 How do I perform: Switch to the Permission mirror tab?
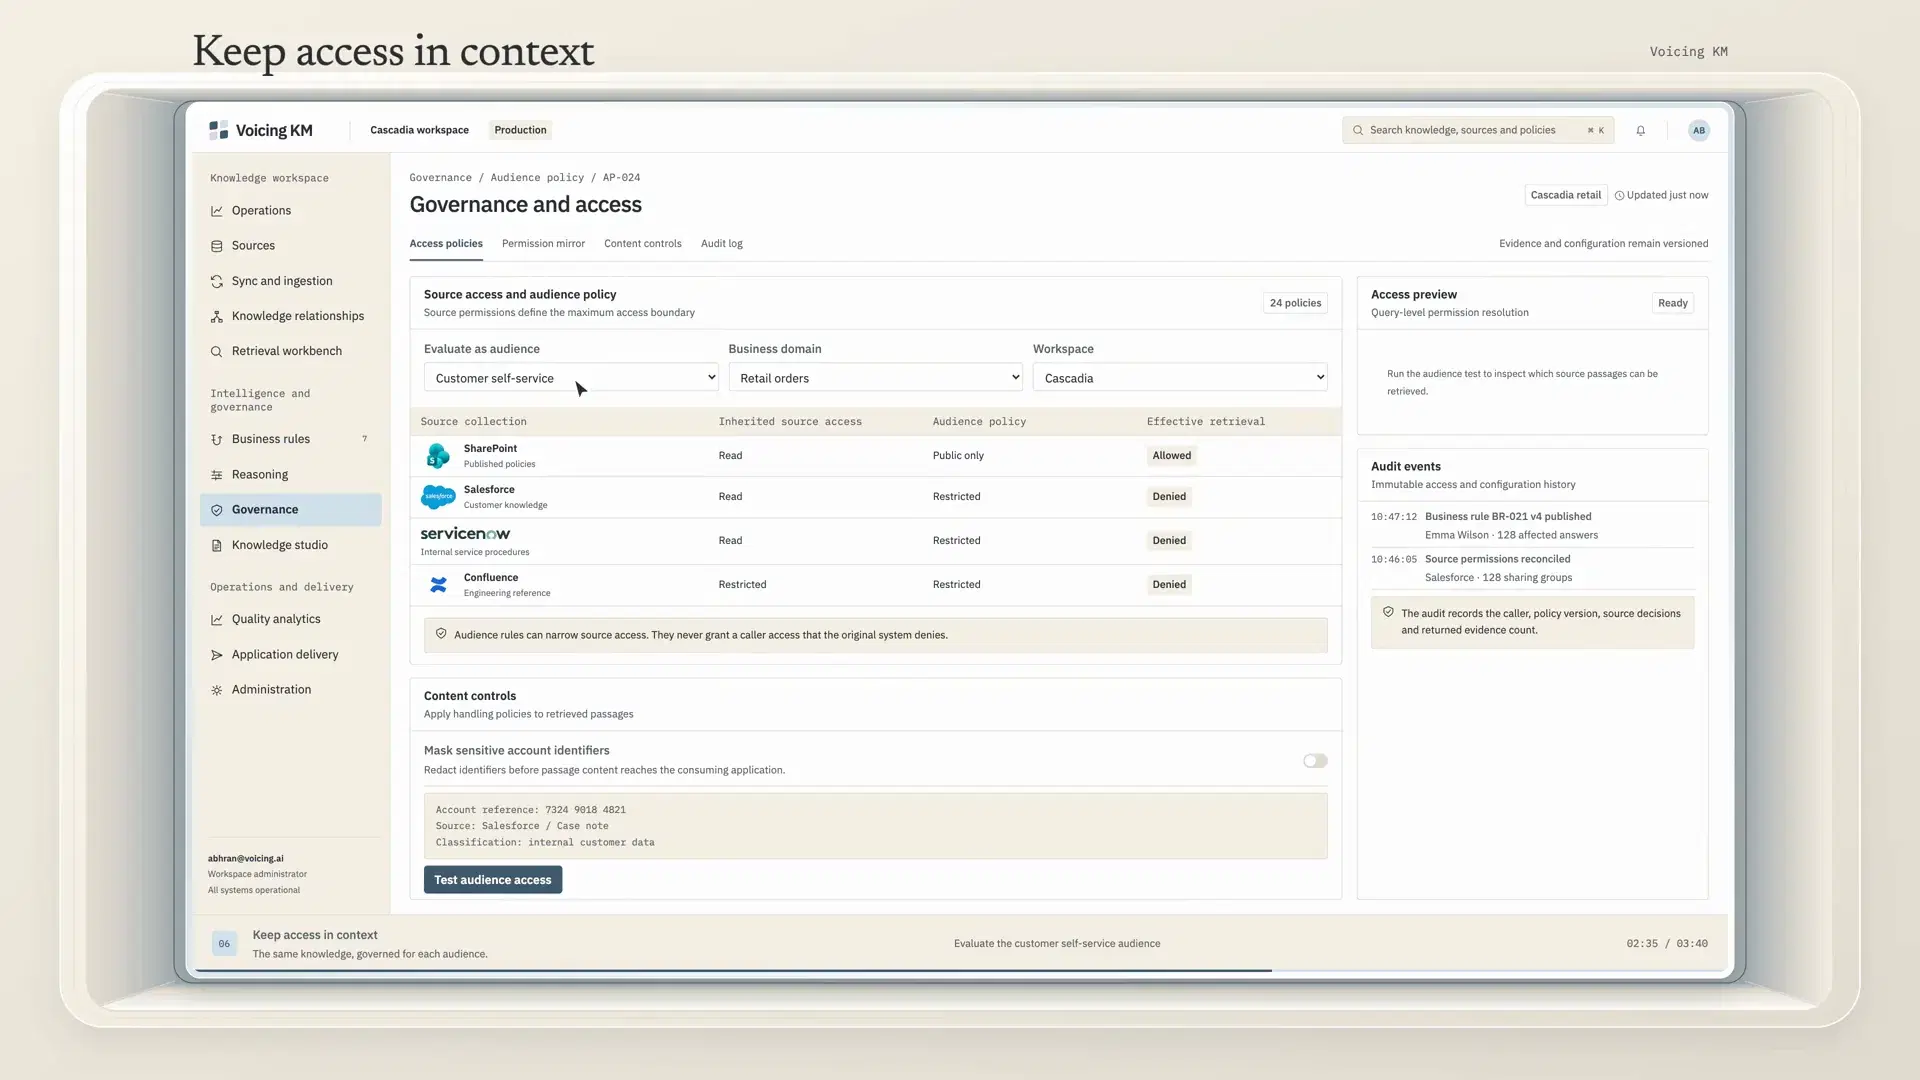click(x=543, y=244)
